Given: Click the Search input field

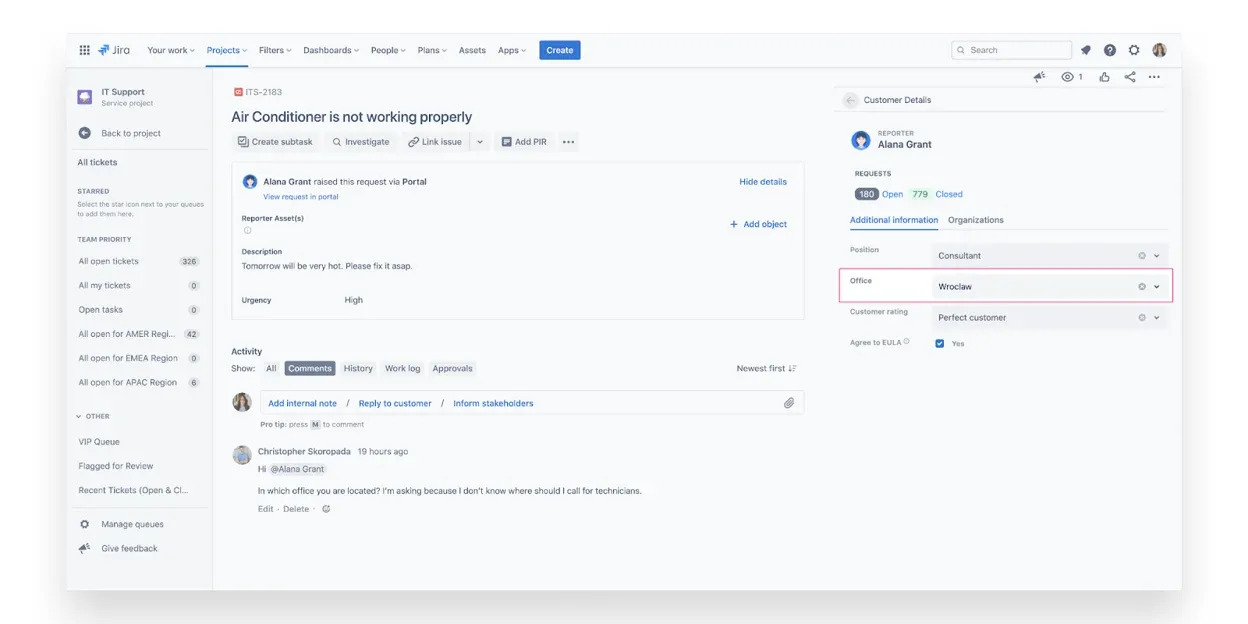Looking at the screenshot, I should 1012,50.
